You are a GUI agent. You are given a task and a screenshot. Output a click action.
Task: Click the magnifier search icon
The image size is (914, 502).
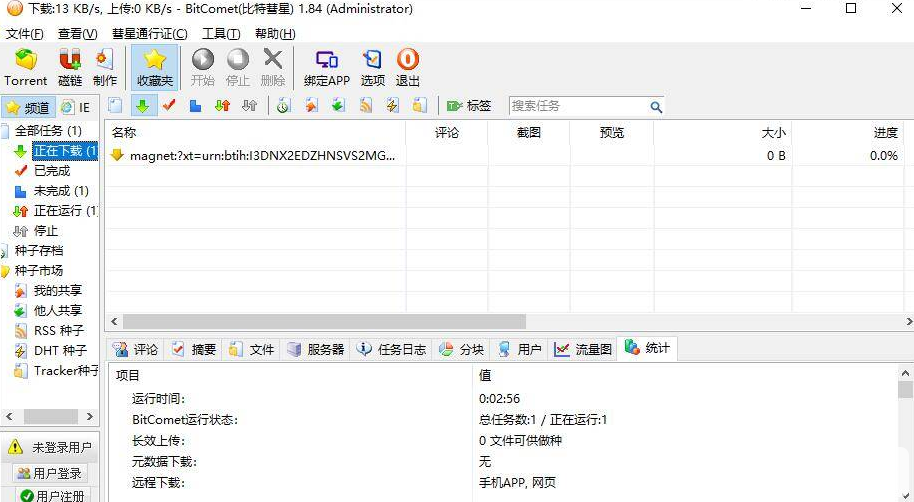tap(656, 107)
